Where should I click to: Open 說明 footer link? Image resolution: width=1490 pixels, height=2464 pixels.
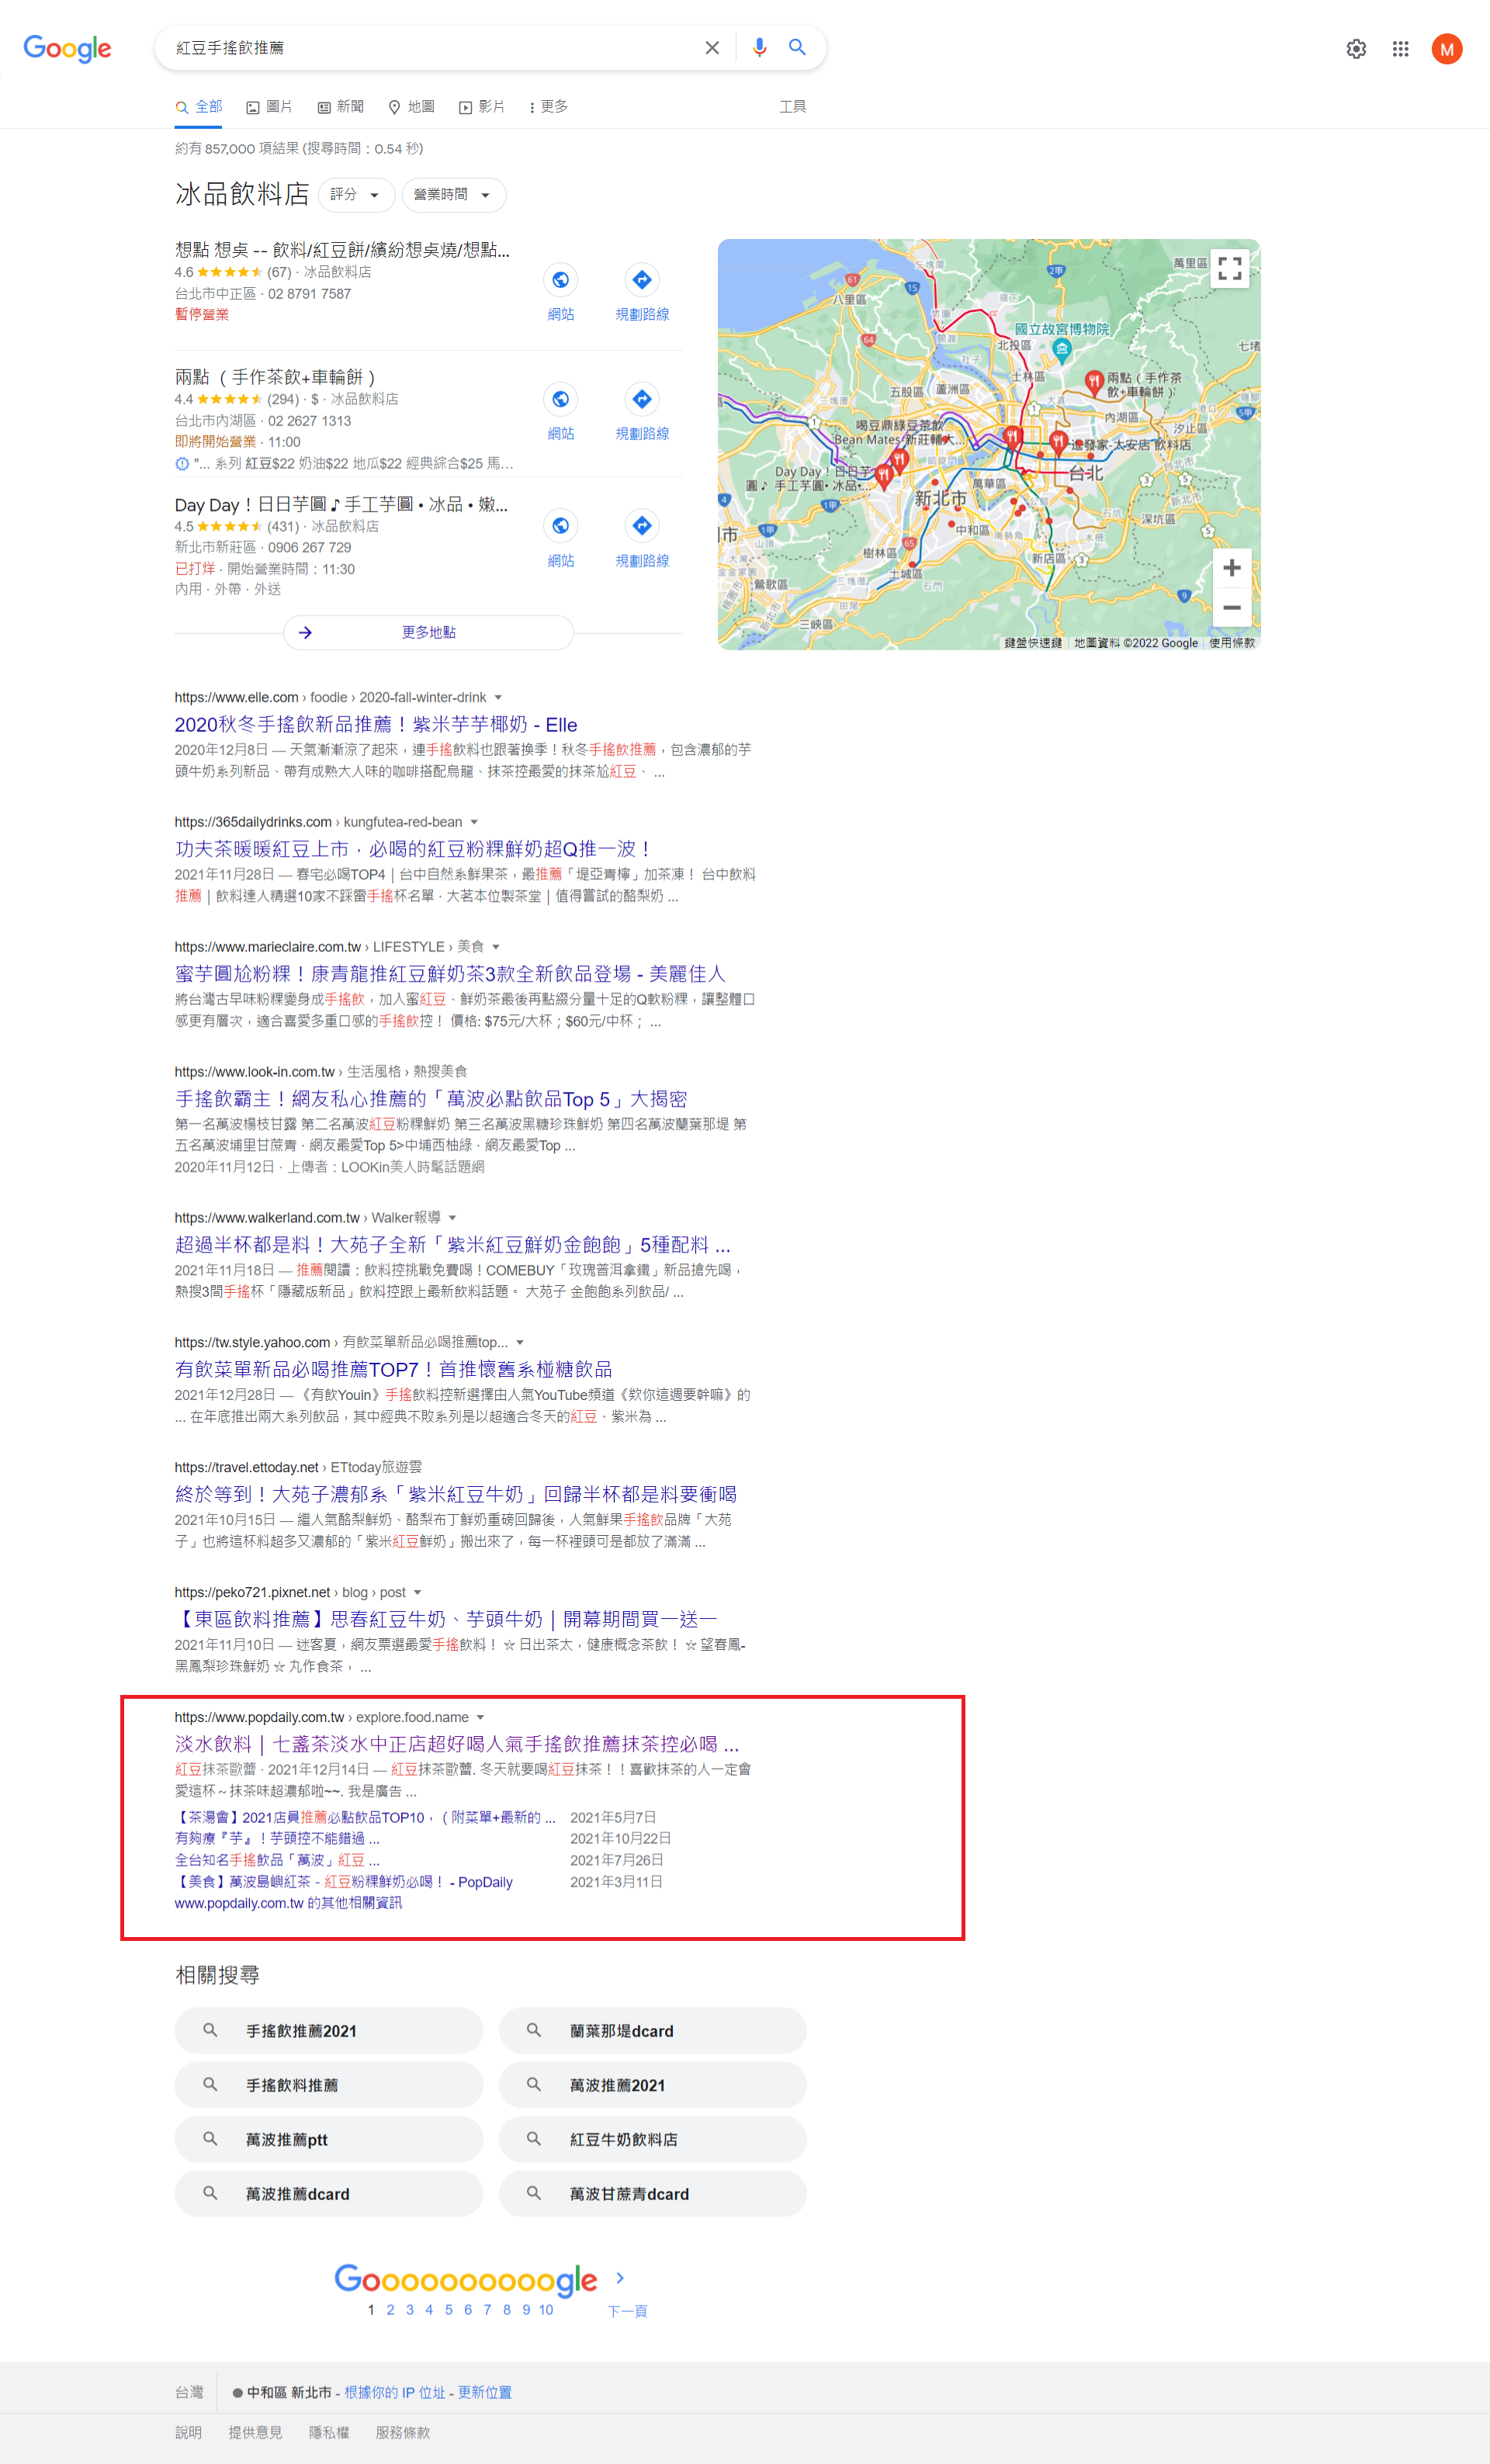pyautogui.click(x=188, y=2433)
